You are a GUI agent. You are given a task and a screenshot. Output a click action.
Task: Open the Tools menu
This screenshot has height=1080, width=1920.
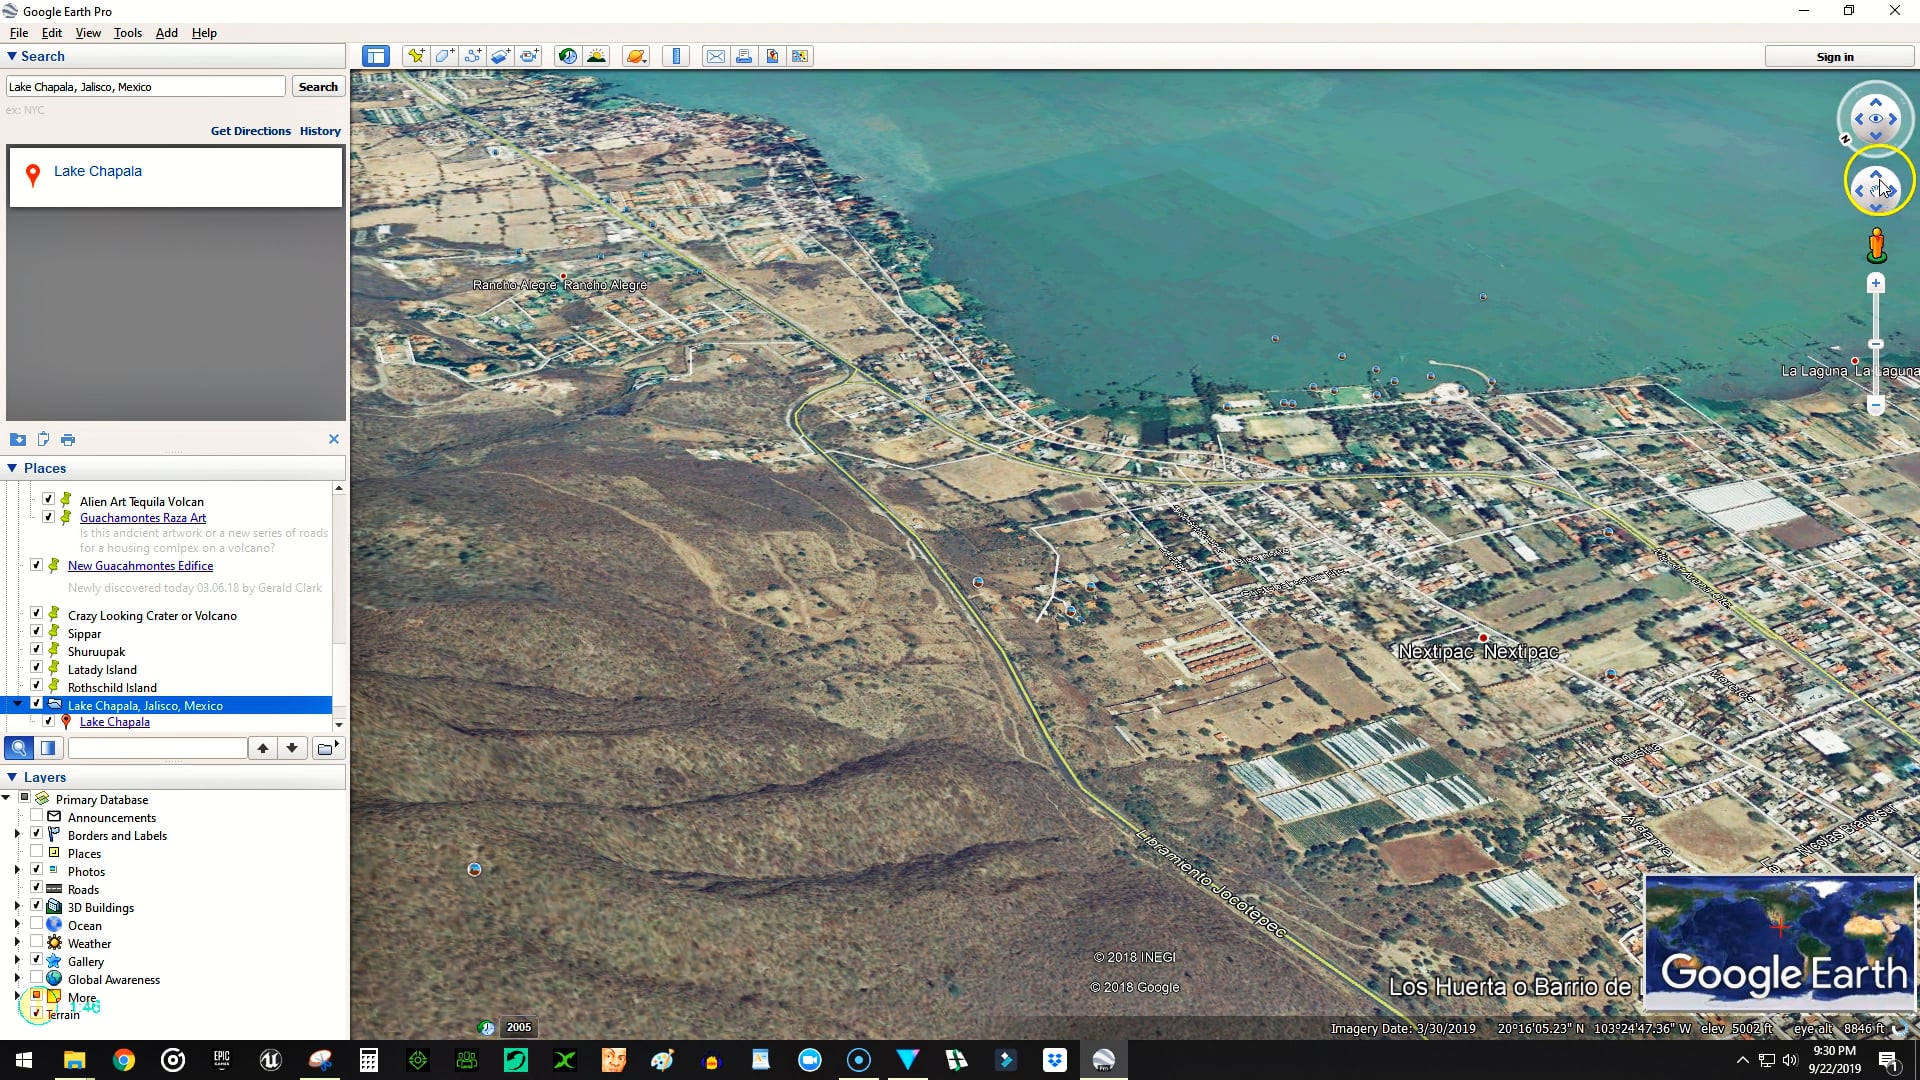pos(127,33)
